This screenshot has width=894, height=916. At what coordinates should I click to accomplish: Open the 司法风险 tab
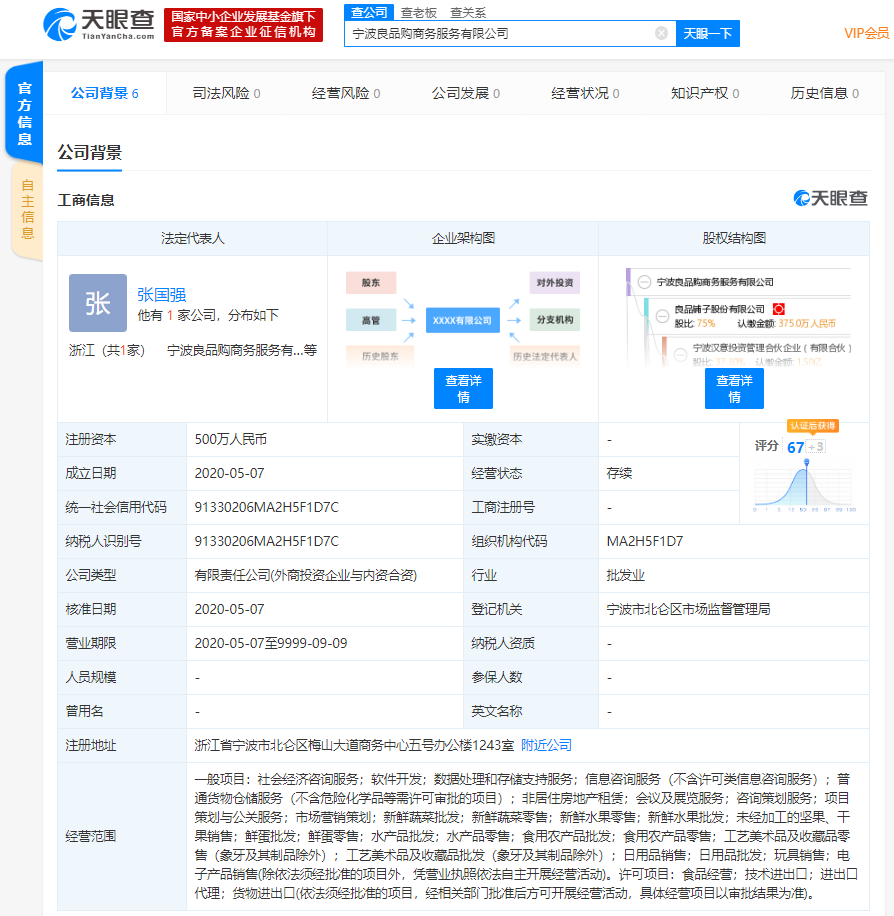click(226, 93)
